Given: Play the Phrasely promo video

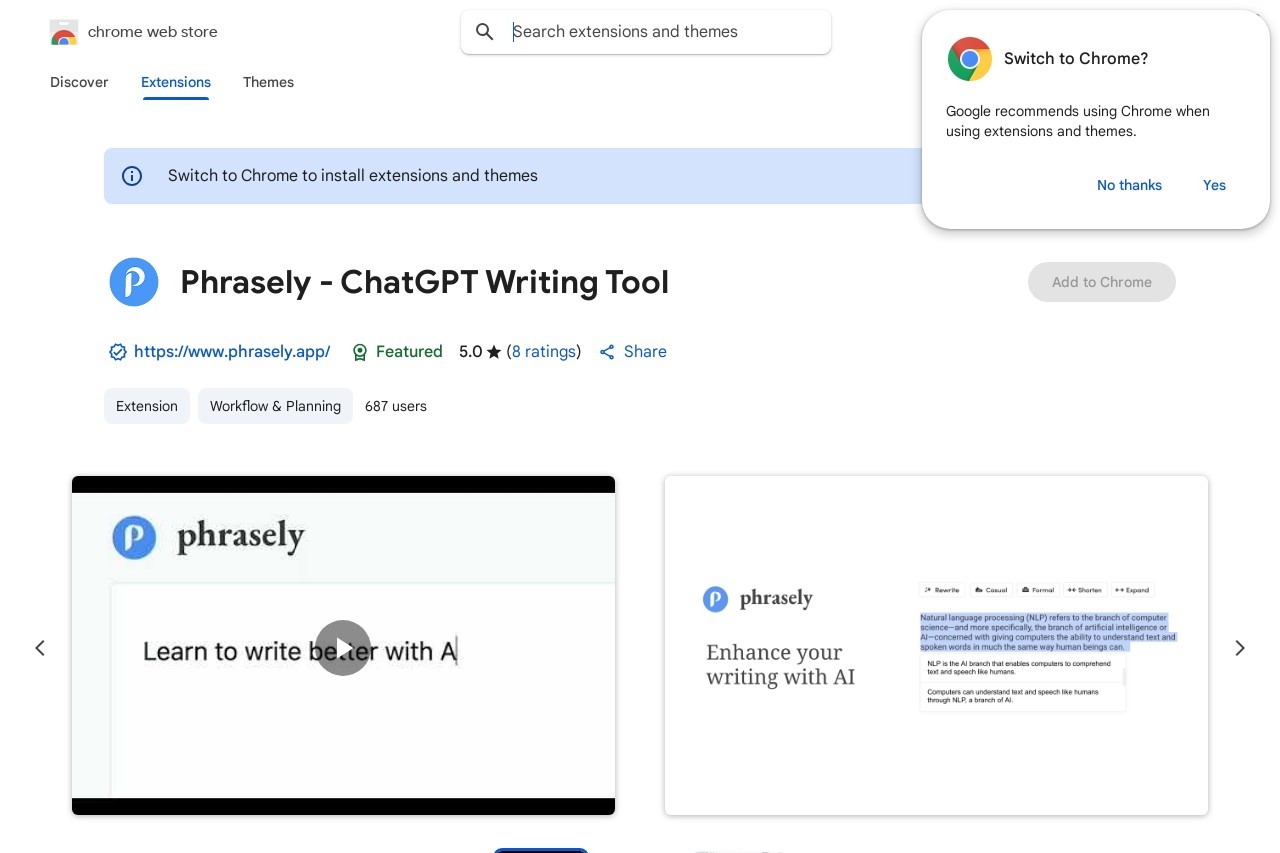Looking at the screenshot, I should click(x=343, y=648).
